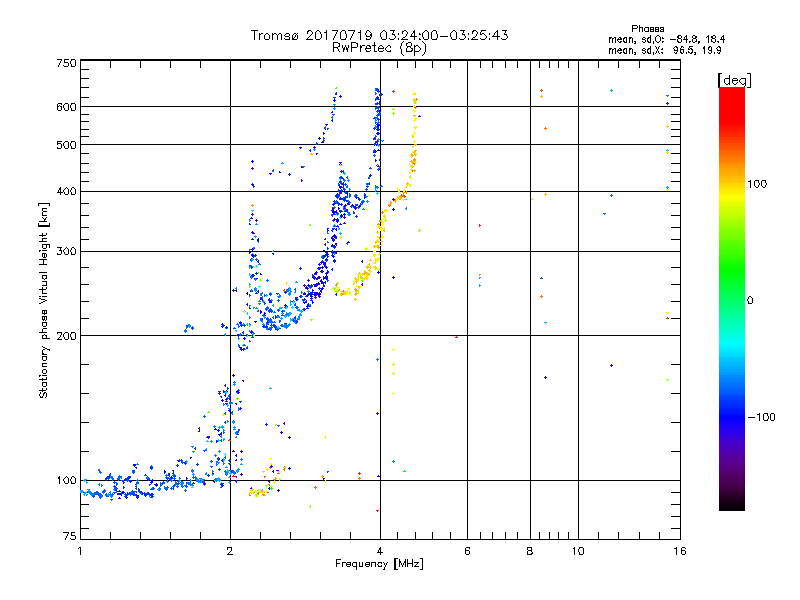Click the x-axis label '4'
This screenshot has height=600, width=800.
click(380, 551)
